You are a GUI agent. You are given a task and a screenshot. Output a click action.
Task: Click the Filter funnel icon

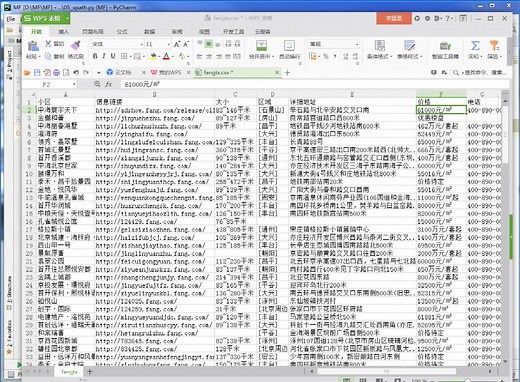click(494, 45)
